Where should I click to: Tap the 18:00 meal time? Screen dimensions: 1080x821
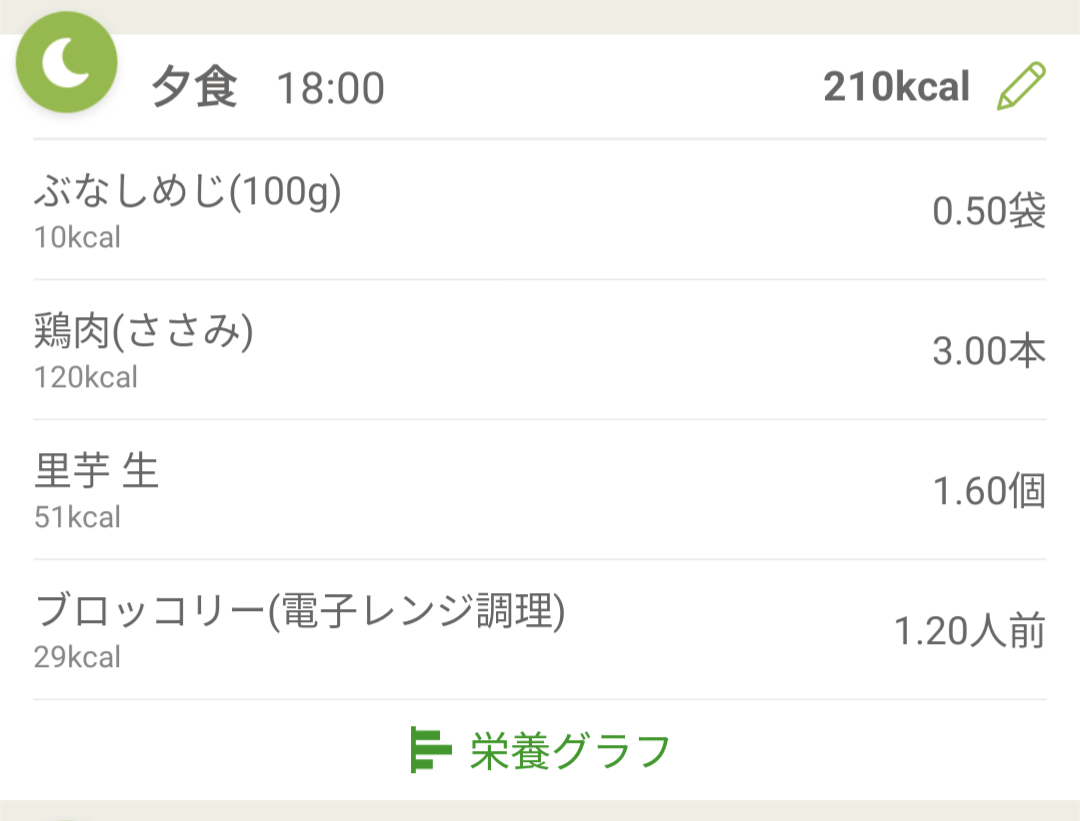click(x=330, y=88)
